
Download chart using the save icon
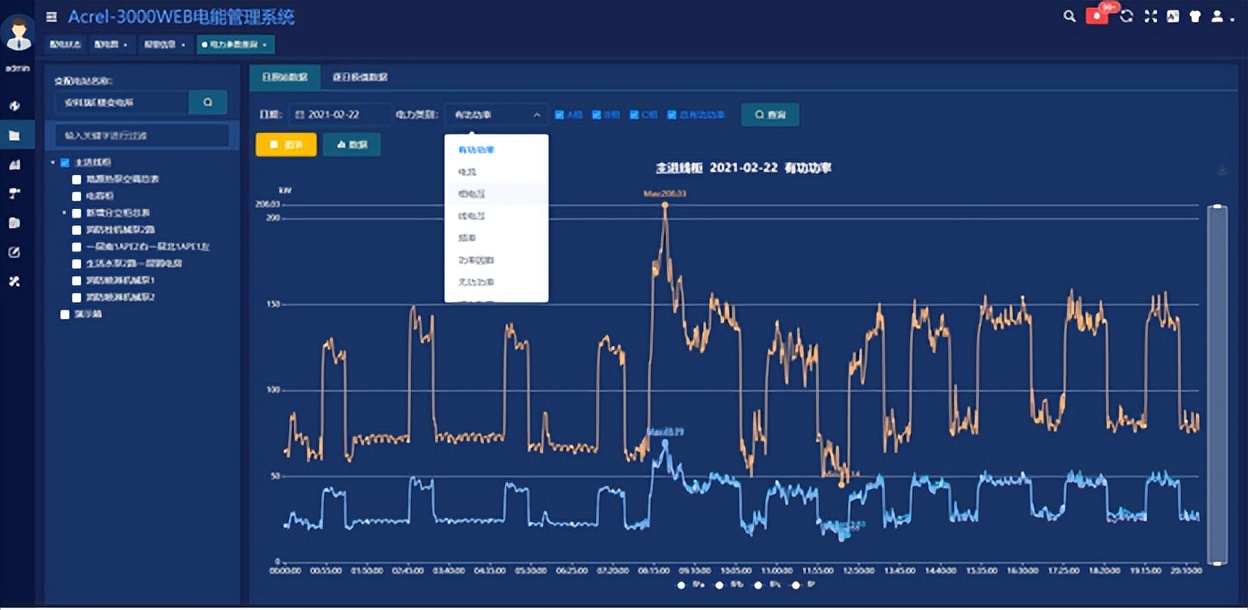pos(1222,171)
